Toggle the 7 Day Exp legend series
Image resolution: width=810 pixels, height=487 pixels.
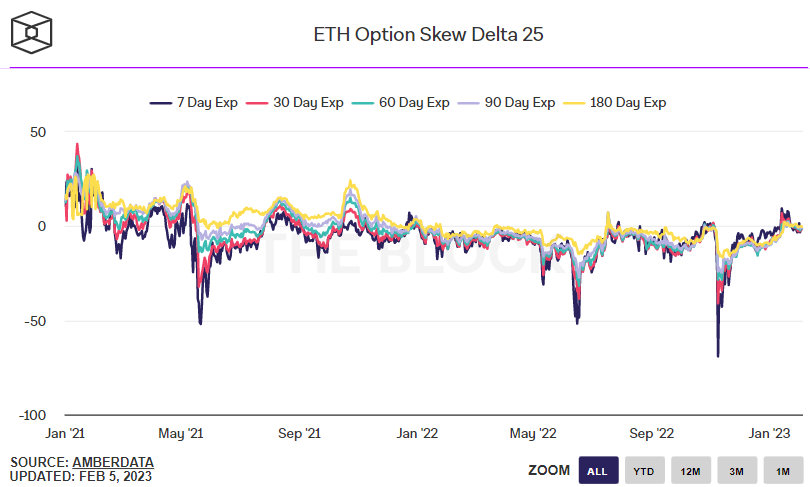(194, 103)
